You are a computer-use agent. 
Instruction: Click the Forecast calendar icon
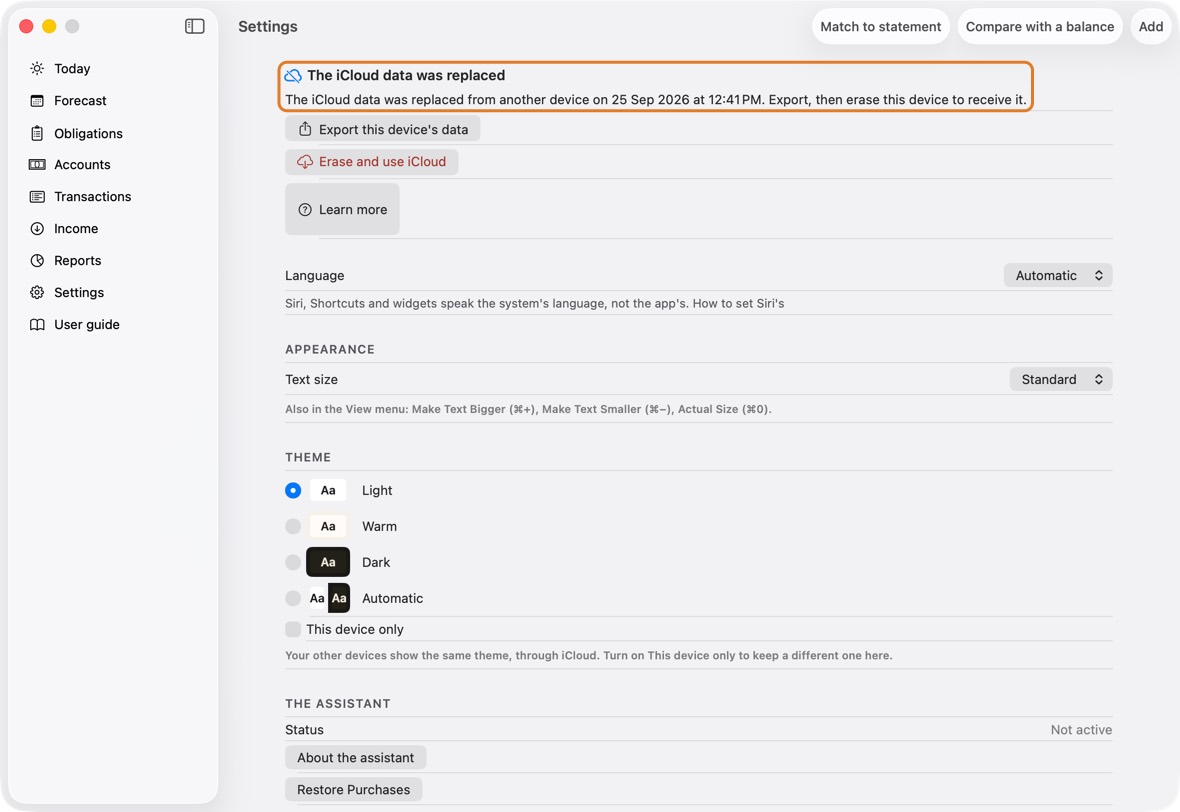37,101
